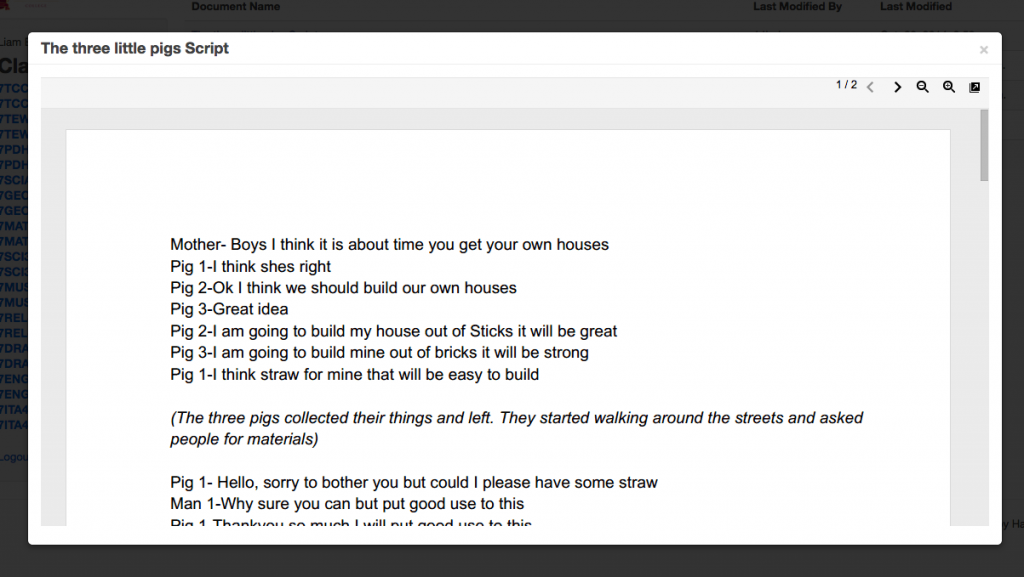Click the dialog title 'The three little pigs Script'
This screenshot has height=577, width=1024.
[135, 48]
